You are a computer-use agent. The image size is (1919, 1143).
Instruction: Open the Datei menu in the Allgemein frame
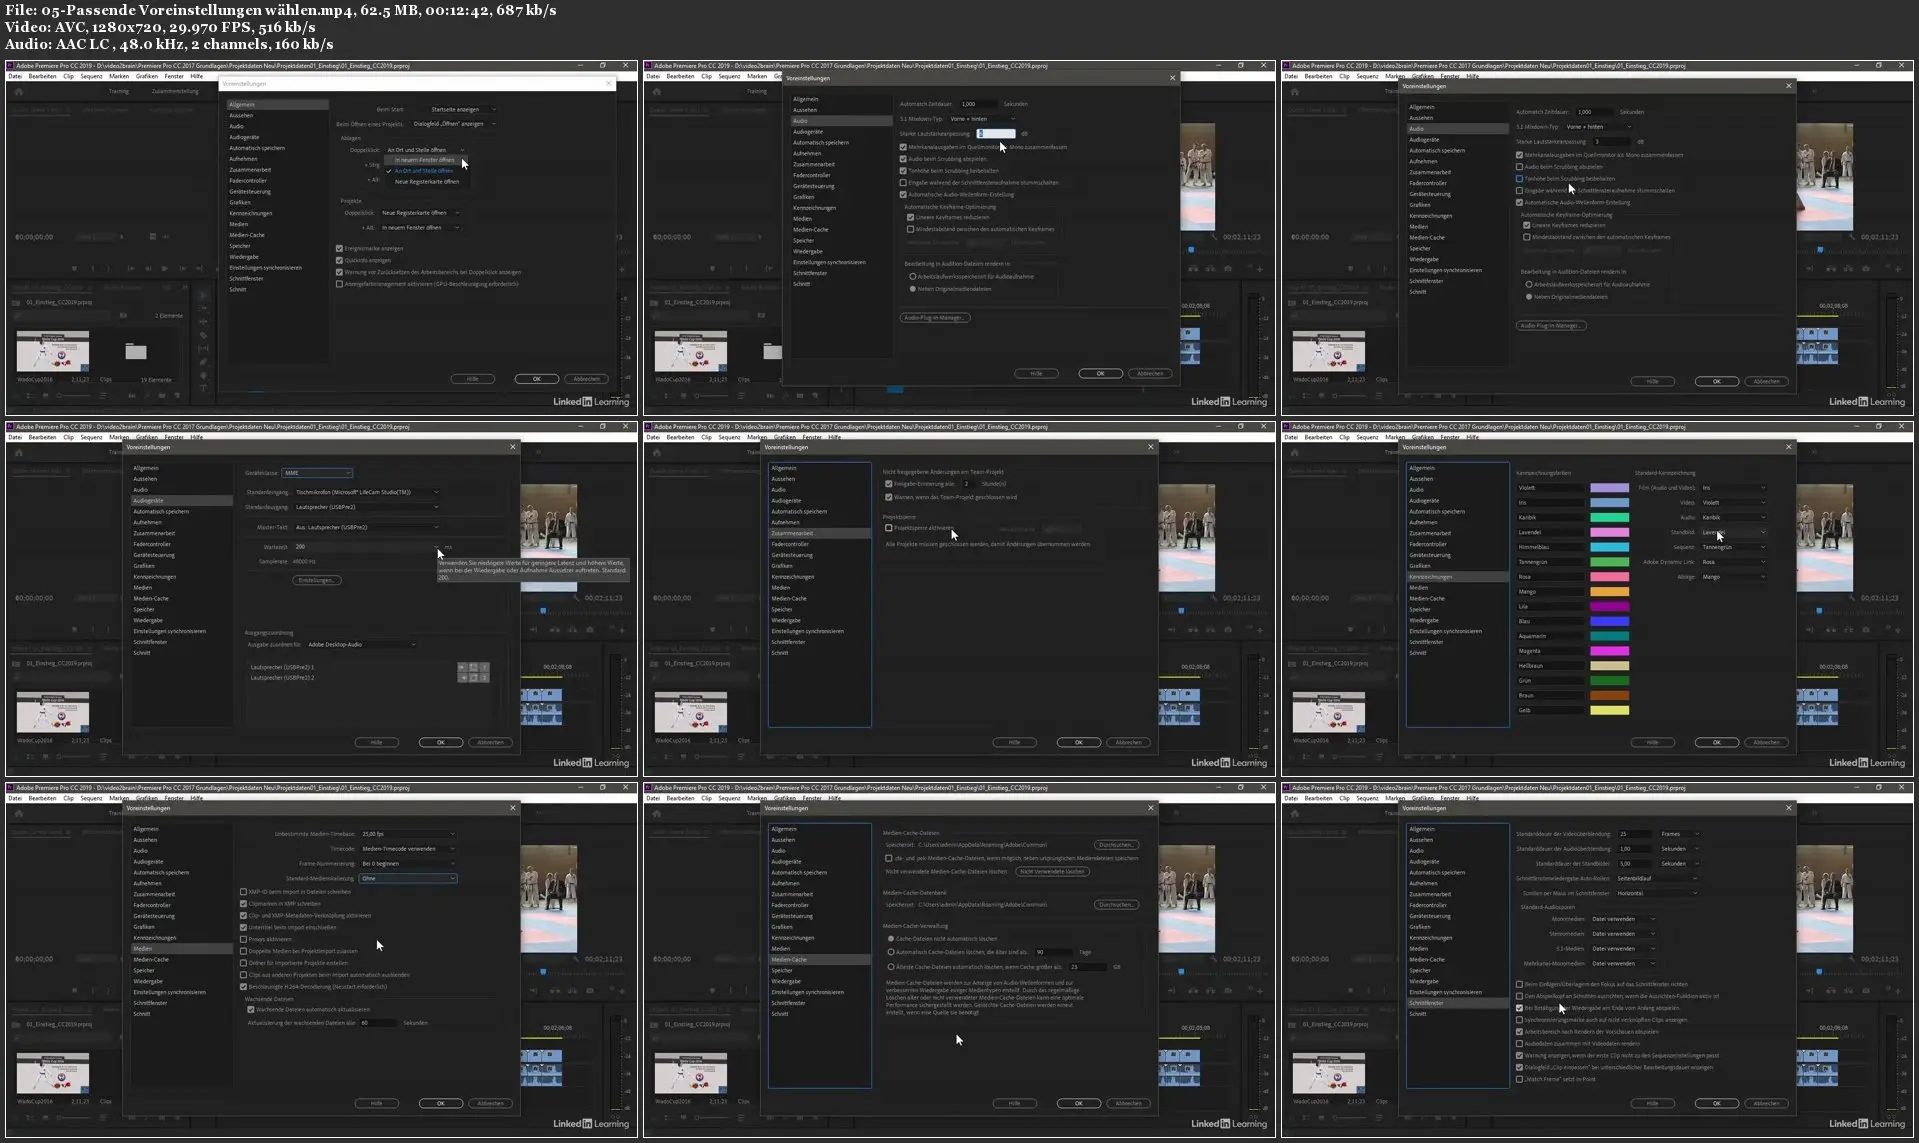click(x=15, y=76)
